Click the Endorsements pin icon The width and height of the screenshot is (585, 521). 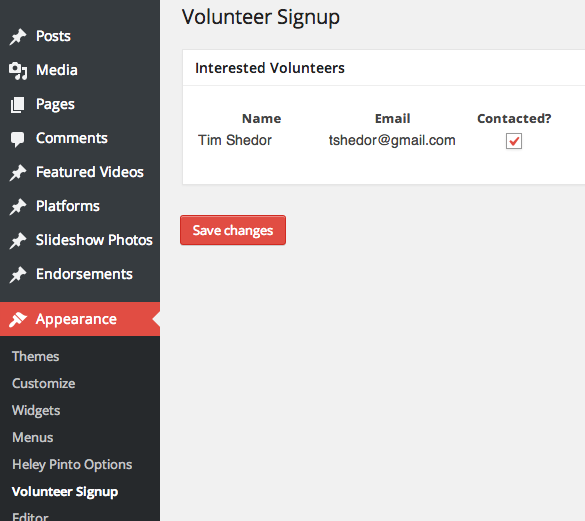click(x=18, y=275)
